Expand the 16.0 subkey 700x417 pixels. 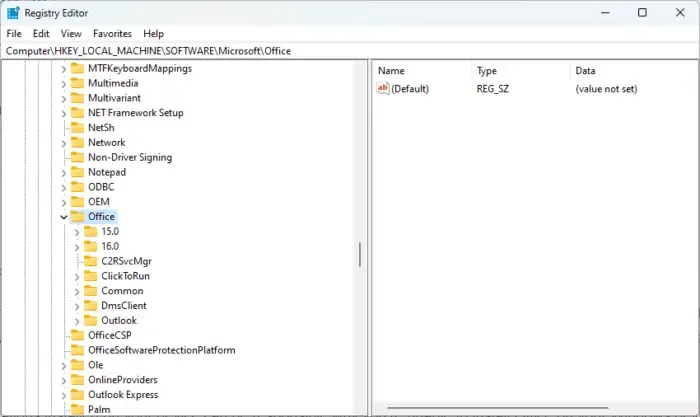click(78, 246)
